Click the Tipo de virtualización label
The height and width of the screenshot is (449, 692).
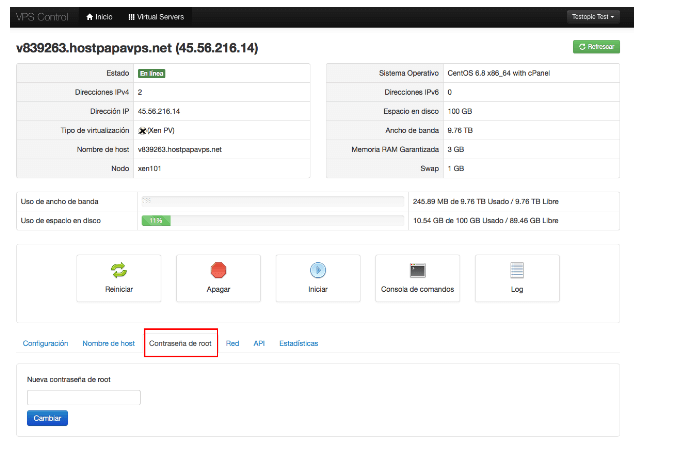tap(95, 130)
